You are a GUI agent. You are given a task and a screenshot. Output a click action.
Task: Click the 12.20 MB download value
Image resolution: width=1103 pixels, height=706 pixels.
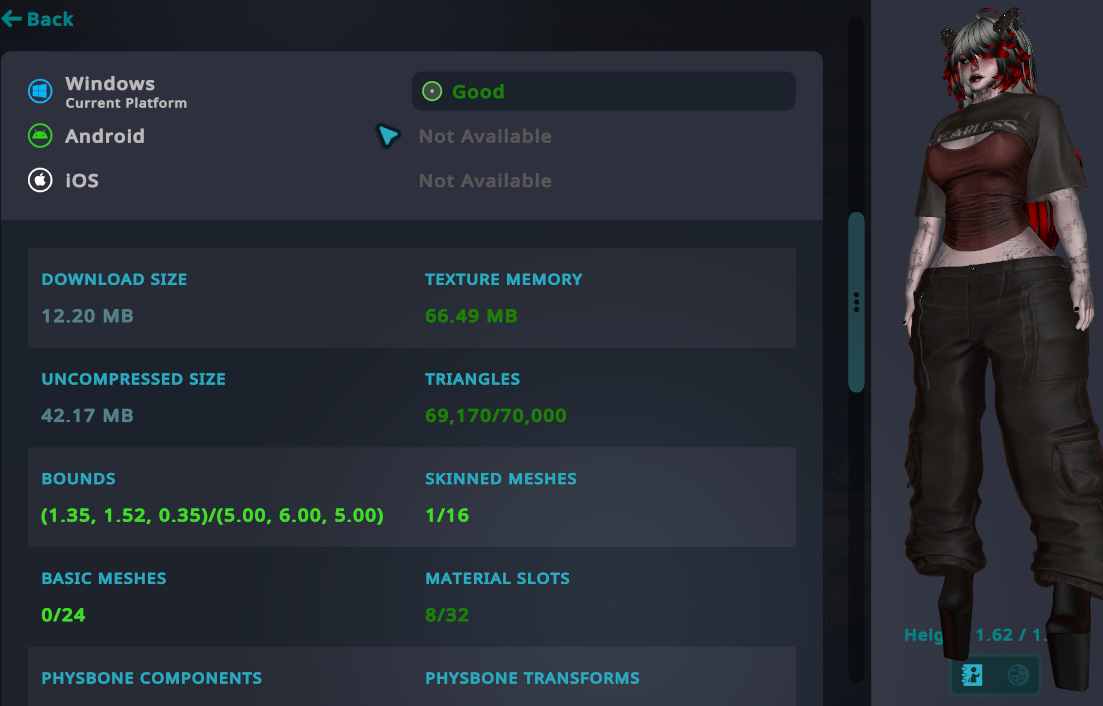point(87,316)
